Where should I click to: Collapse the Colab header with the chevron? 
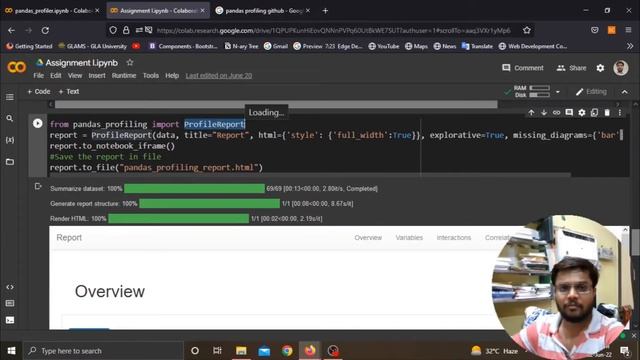click(624, 92)
